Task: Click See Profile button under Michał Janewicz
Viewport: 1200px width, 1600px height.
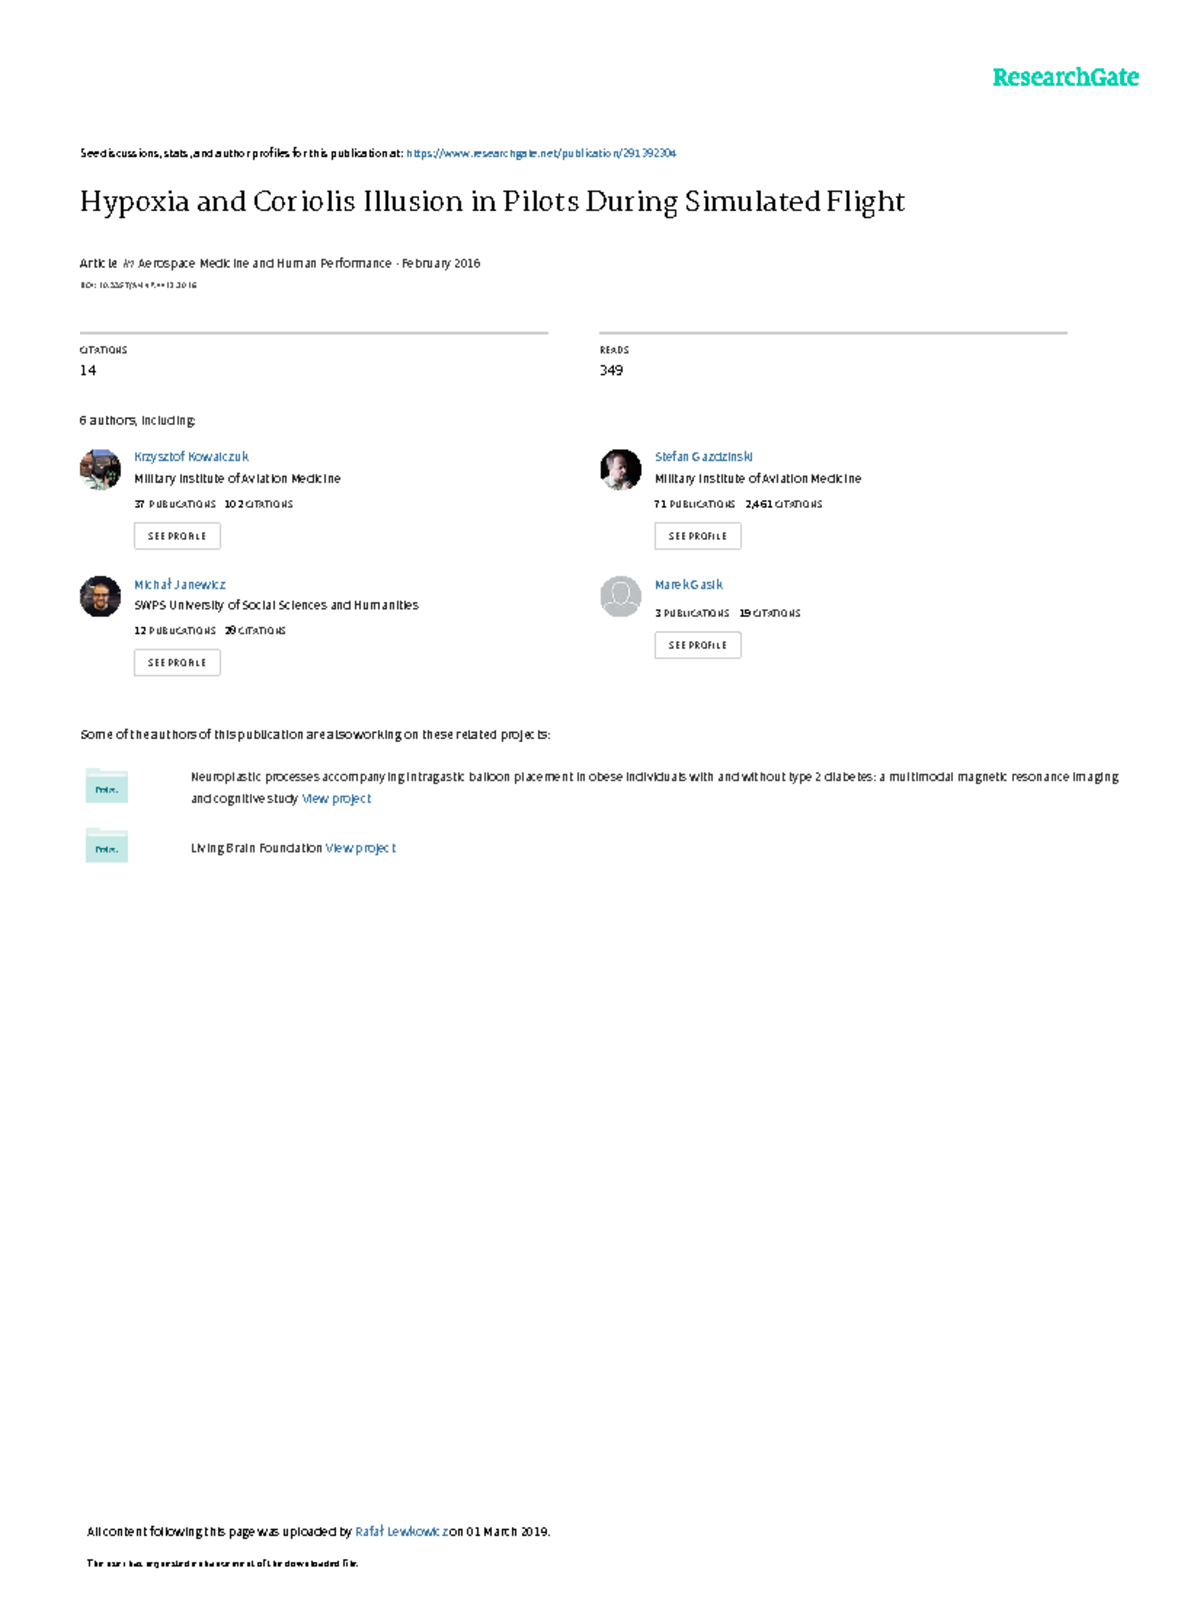Action: [x=177, y=662]
